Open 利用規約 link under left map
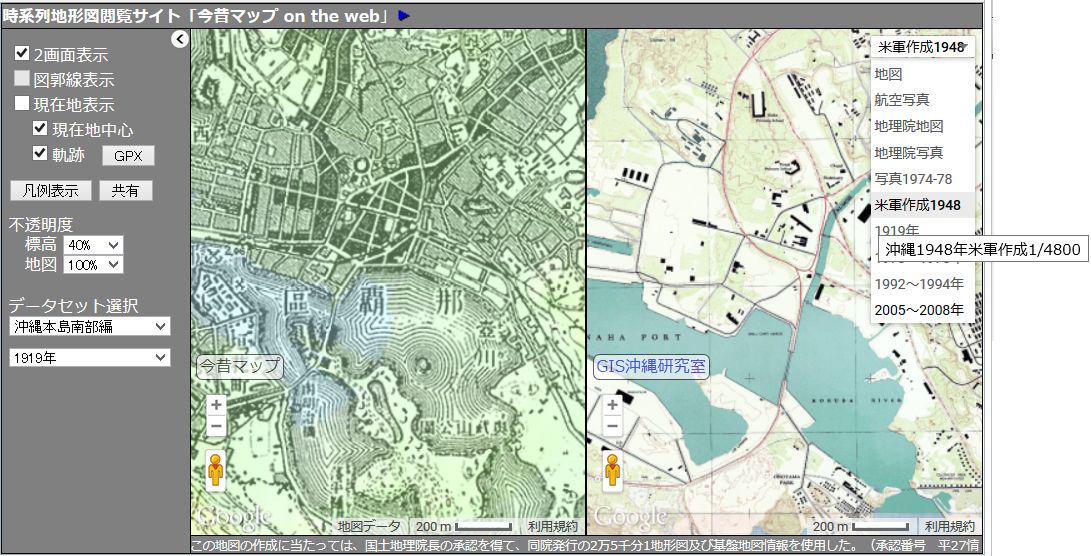1091x556 pixels. click(552, 527)
